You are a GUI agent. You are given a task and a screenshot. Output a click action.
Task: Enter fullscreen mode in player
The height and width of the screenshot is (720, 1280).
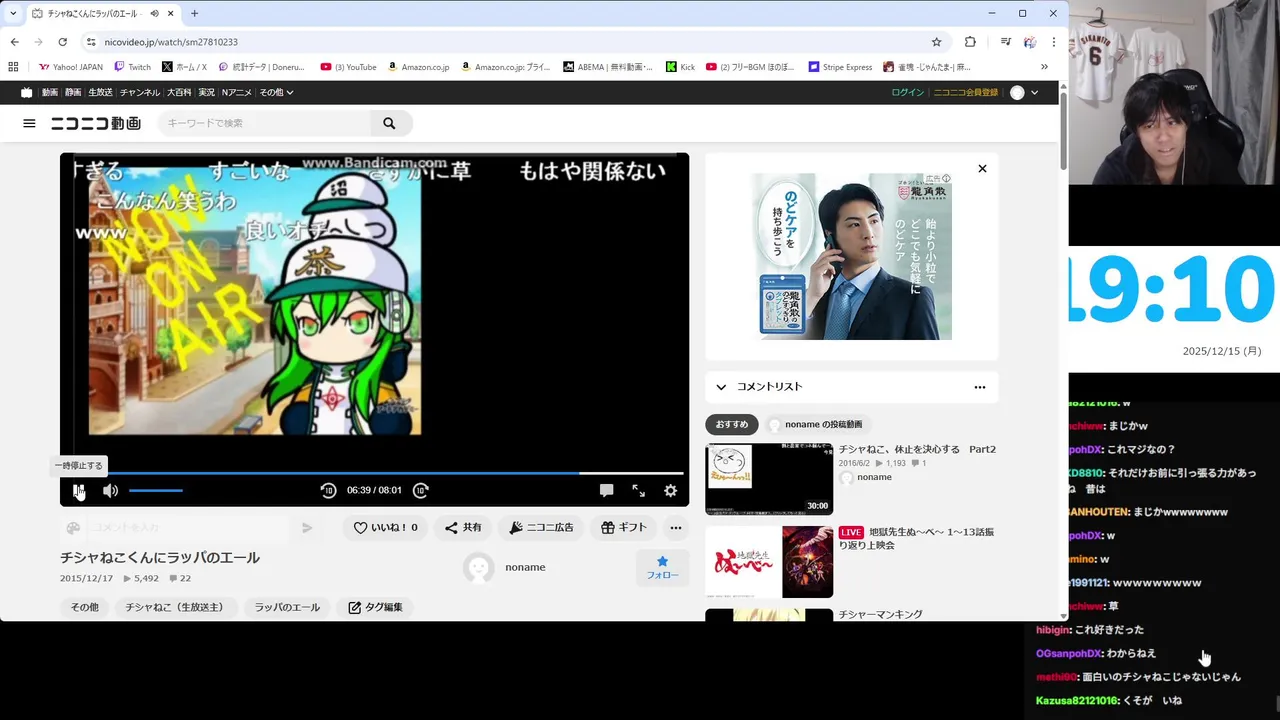[638, 490]
